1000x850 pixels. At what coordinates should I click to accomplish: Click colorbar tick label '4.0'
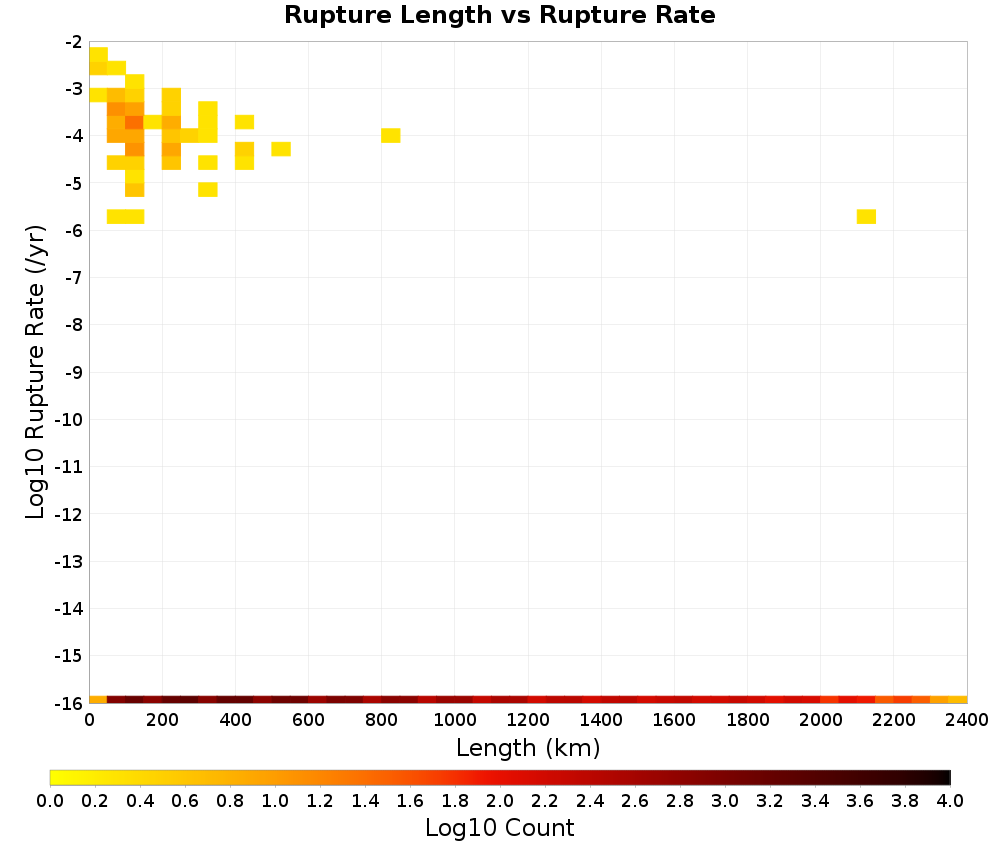pos(950,800)
